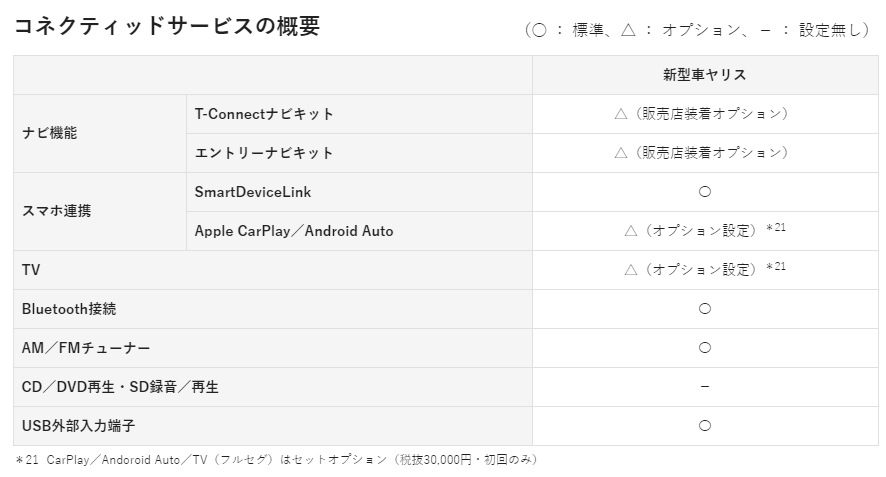Click the Apple CarPlay／Android Auto label

click(x=294, y=231)
